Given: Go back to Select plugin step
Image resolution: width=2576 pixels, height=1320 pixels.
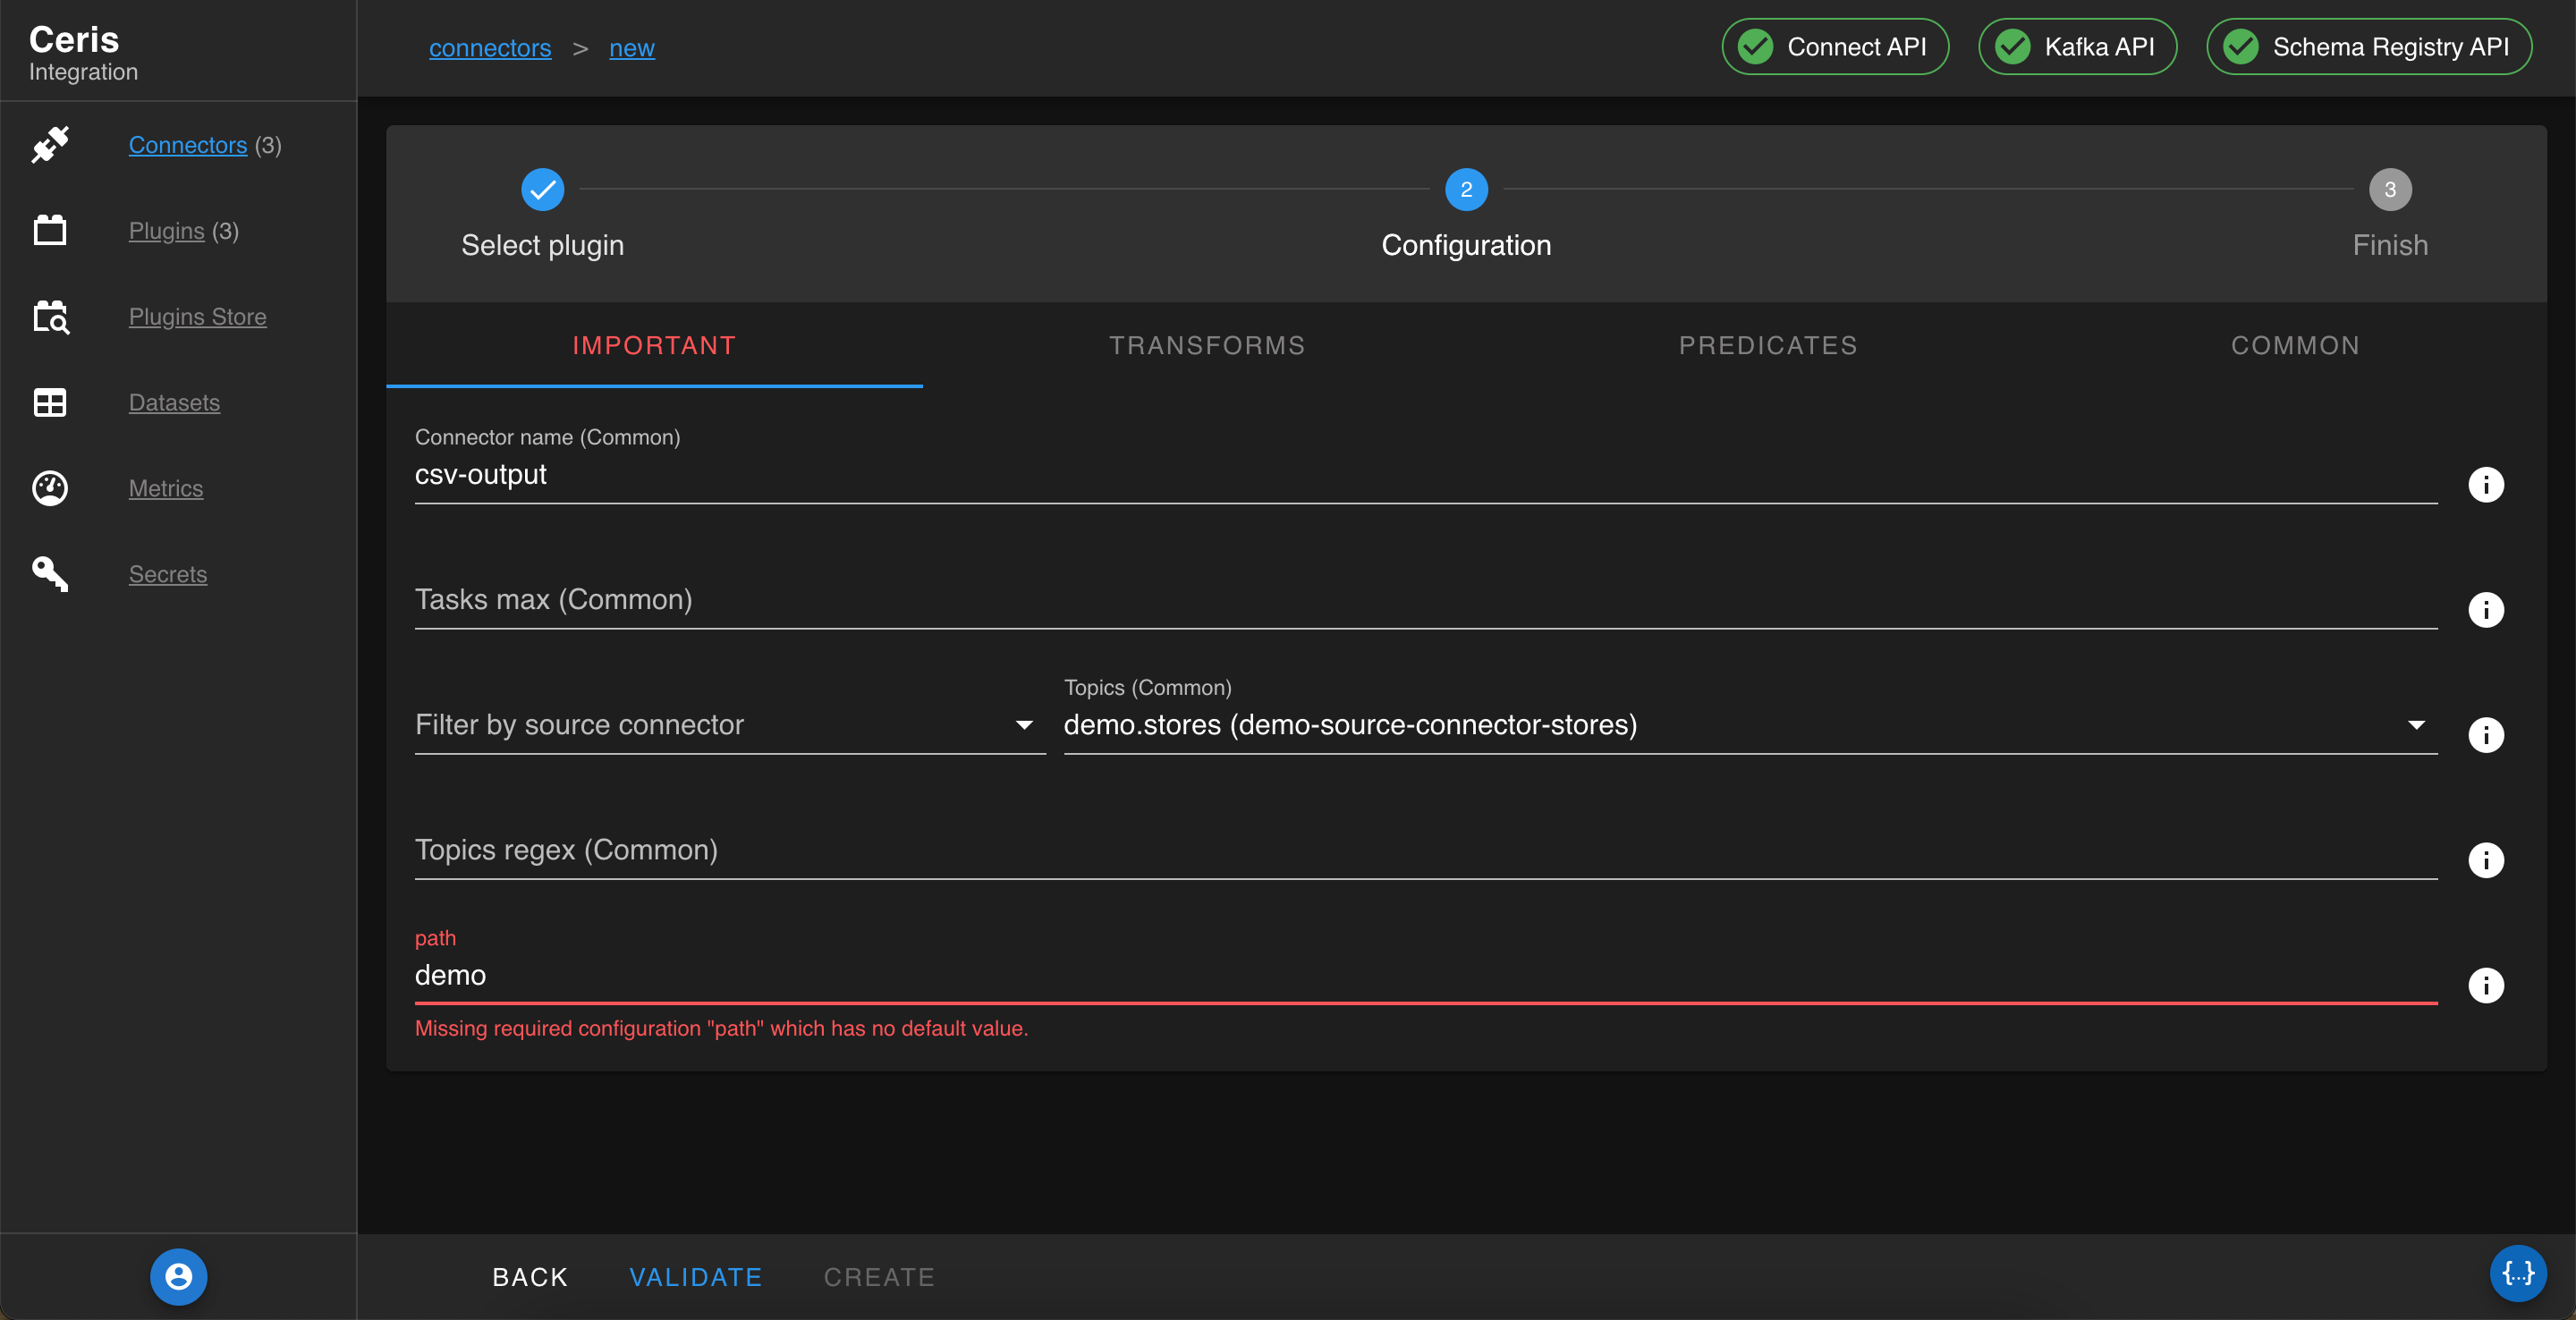Looking at the screenshot, I should tap(542, 190).
